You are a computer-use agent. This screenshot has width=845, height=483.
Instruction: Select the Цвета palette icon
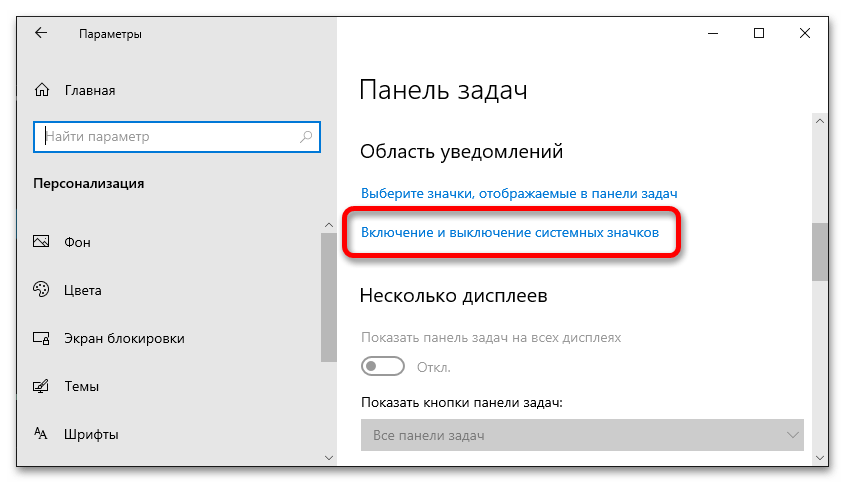coord(41,289)
